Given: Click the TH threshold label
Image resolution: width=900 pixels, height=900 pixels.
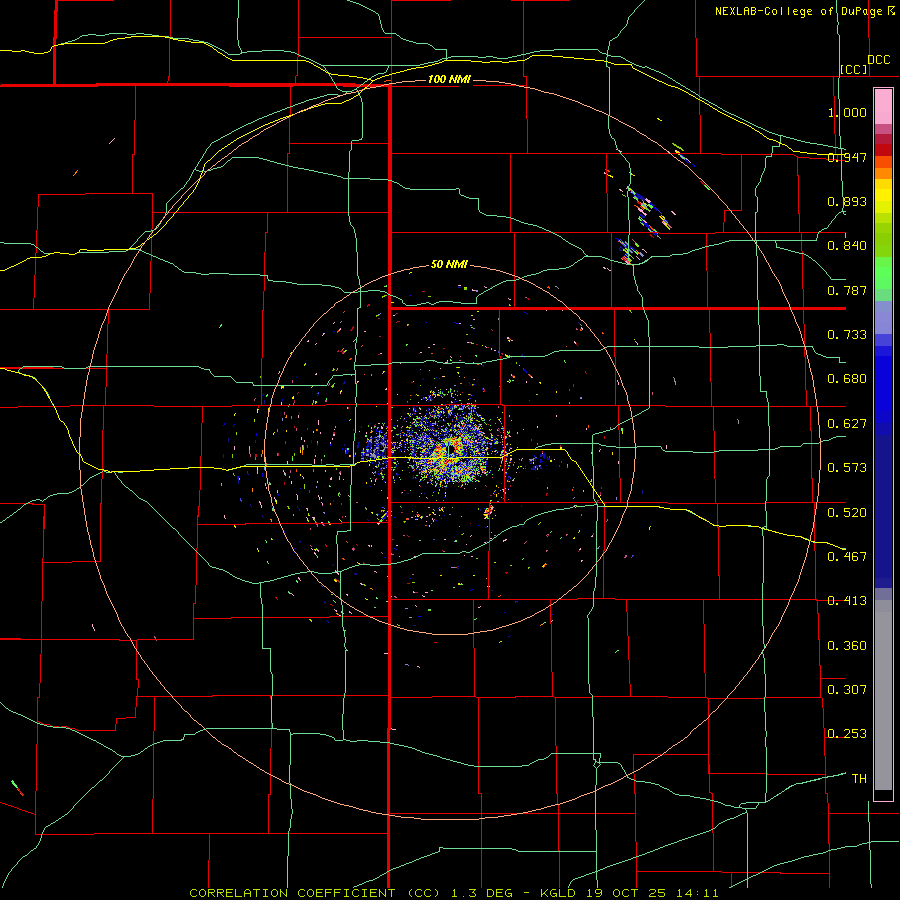Looking at the screenshot, I should coord(859,778).
